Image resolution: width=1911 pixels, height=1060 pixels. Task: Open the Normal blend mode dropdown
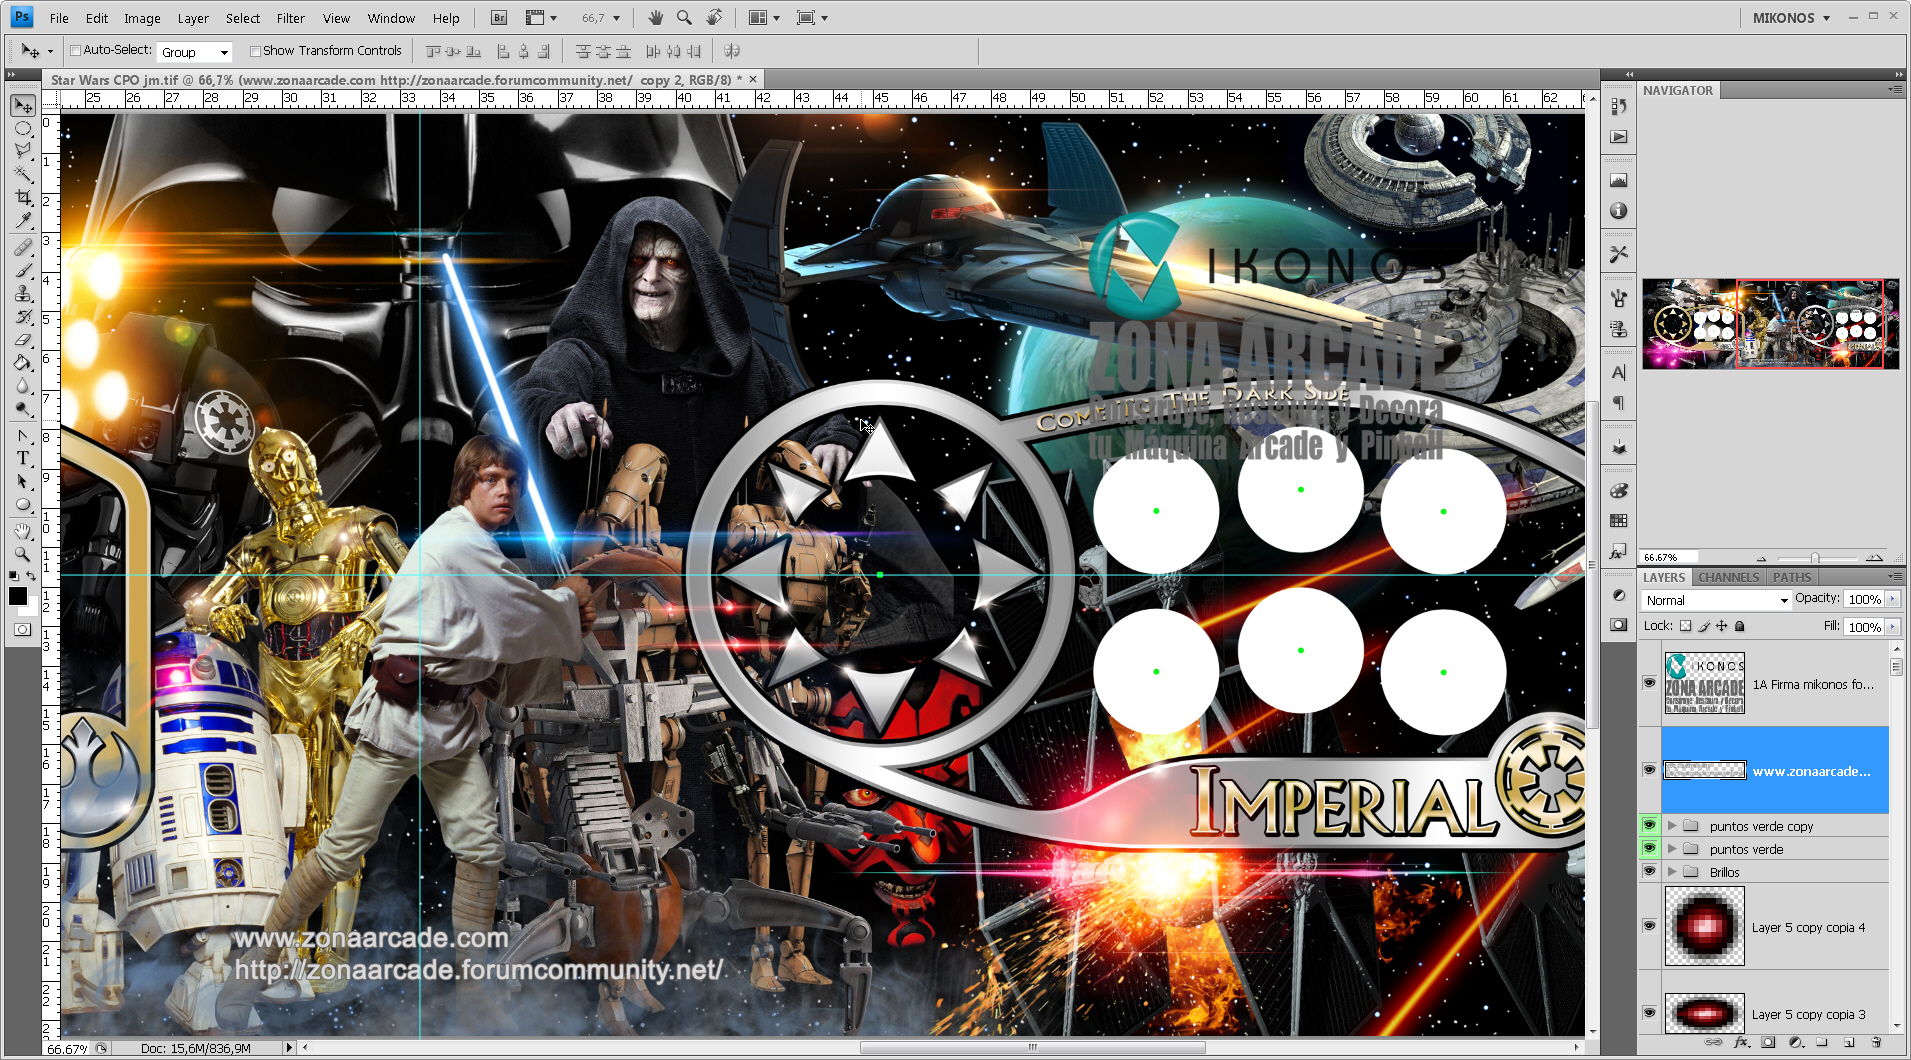pos(1716,600)
